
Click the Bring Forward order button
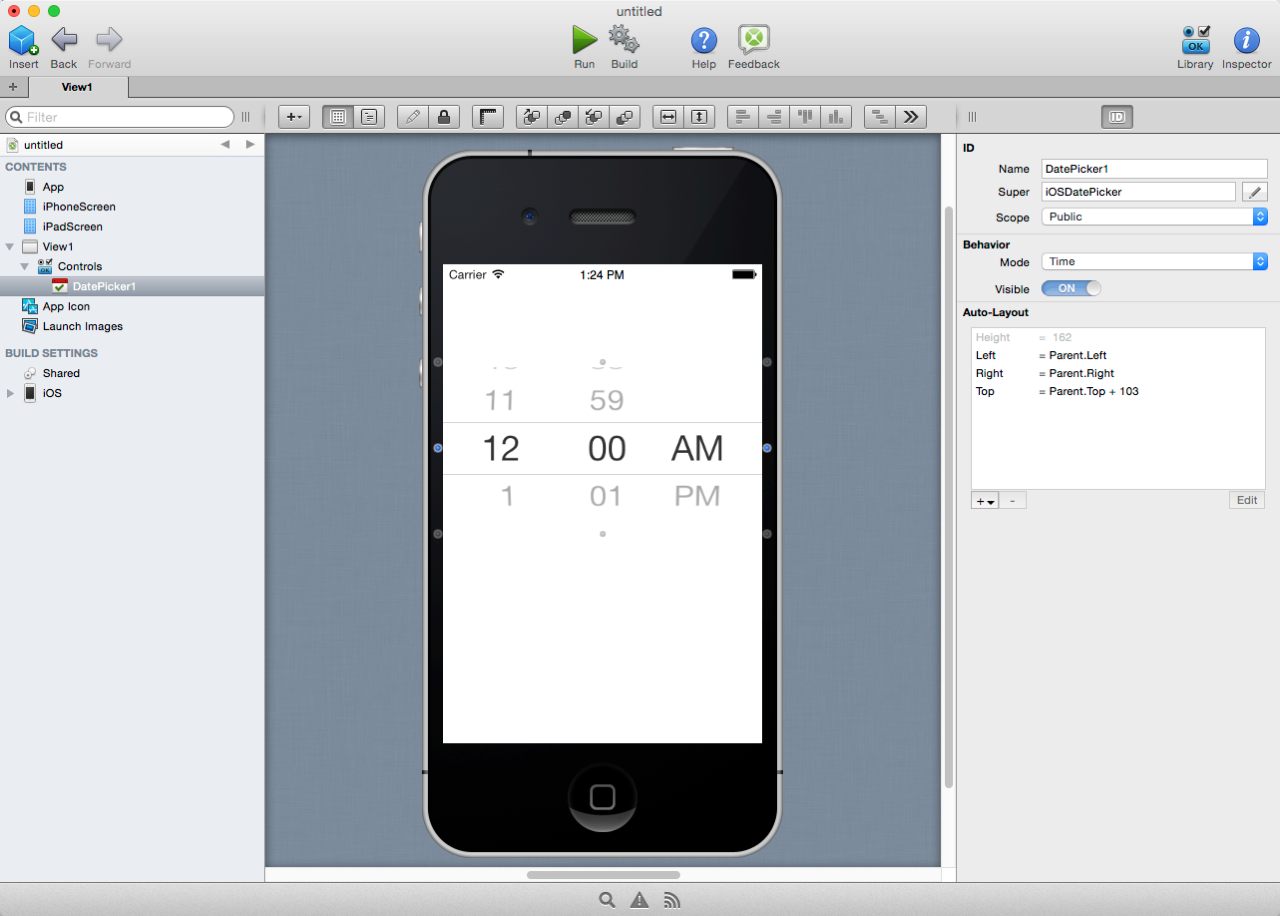point(531,117)
